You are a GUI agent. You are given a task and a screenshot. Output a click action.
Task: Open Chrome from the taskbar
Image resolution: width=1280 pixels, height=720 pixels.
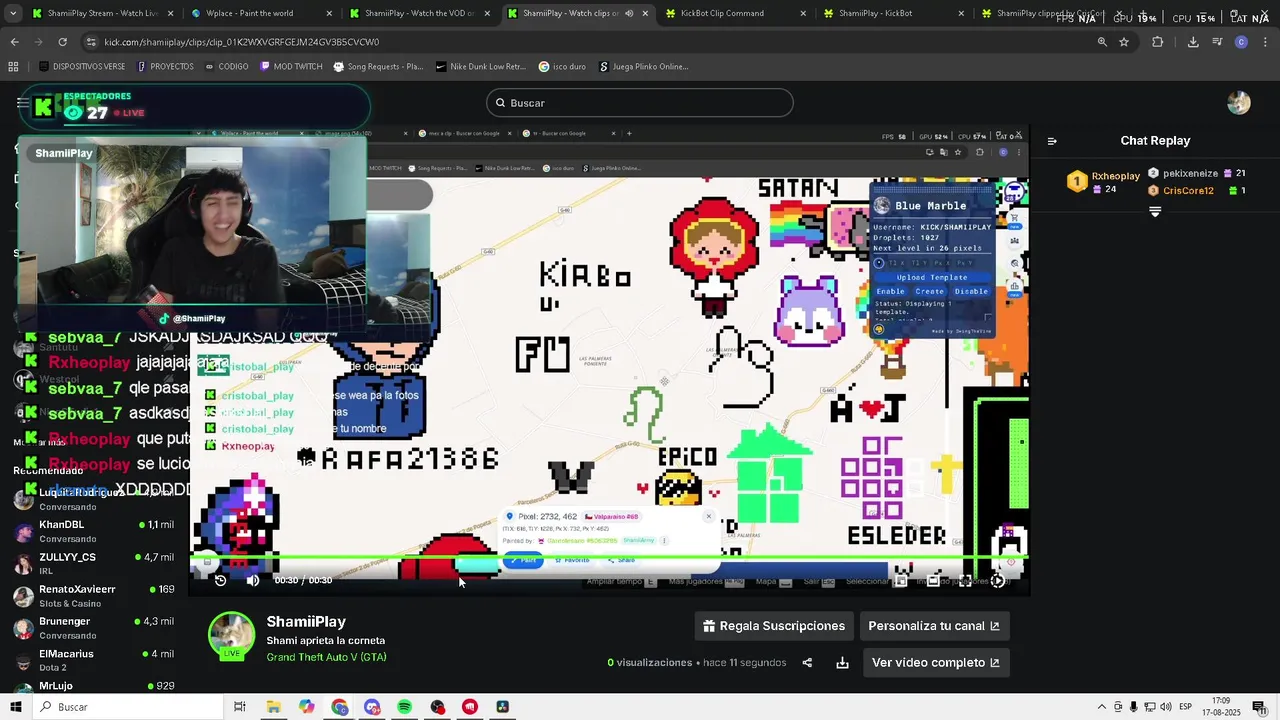[x=339, y=707]
